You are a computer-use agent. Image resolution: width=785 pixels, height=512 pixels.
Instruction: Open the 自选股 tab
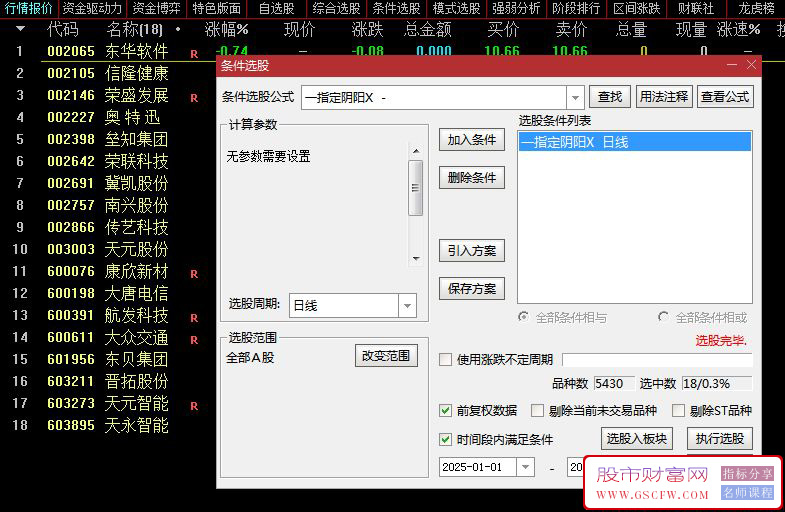[276, 9]
